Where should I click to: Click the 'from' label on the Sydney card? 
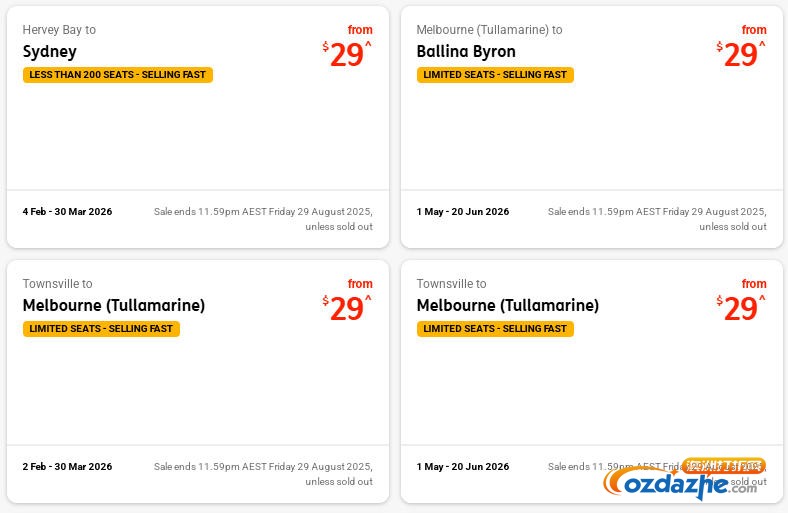(x=360, y=30)
